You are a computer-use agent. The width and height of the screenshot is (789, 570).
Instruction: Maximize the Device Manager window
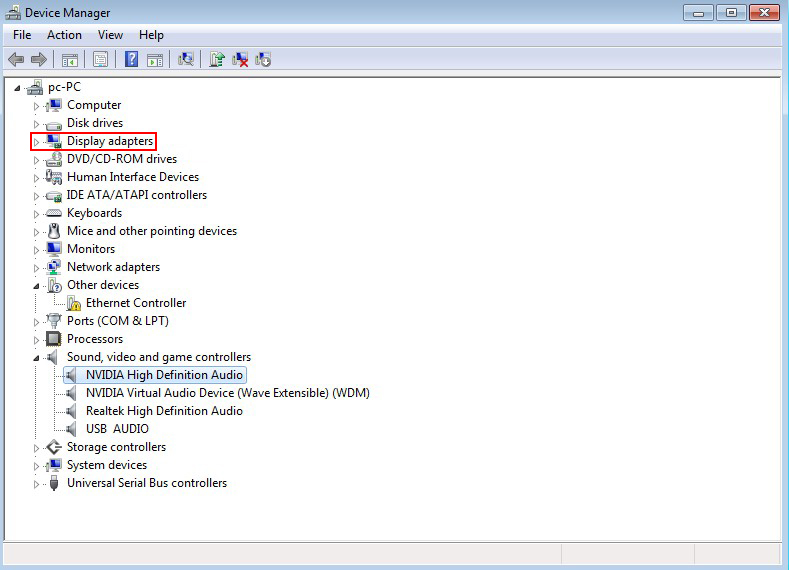click(x=731, y=13)
